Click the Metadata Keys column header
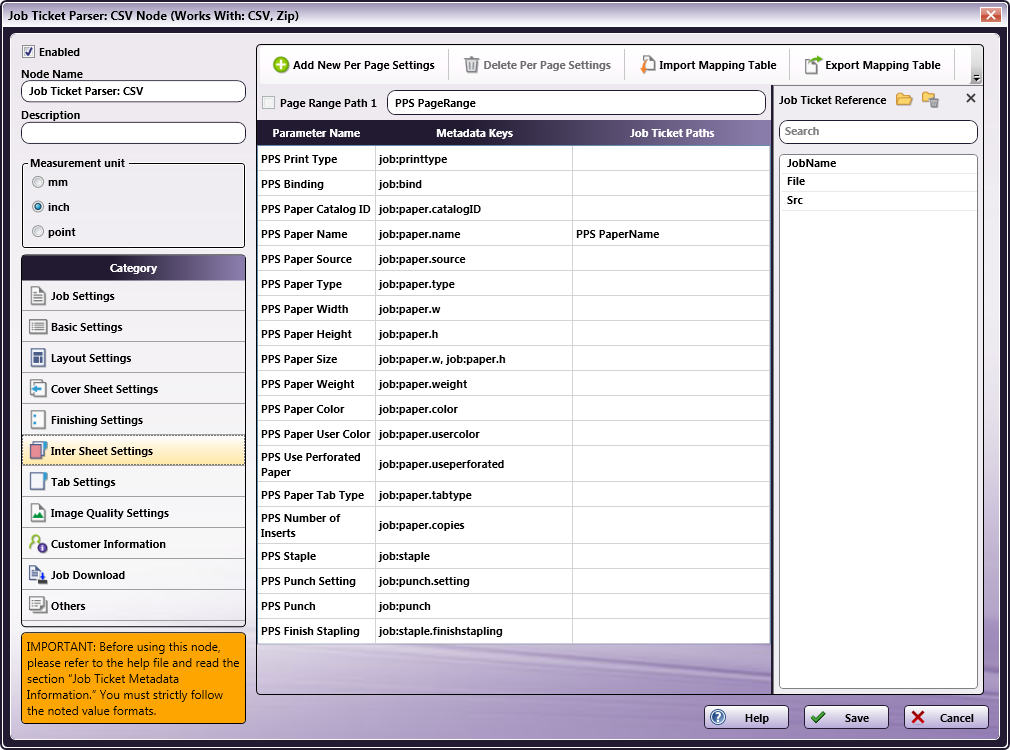The image size is (1010, 750). pos(474,133)
